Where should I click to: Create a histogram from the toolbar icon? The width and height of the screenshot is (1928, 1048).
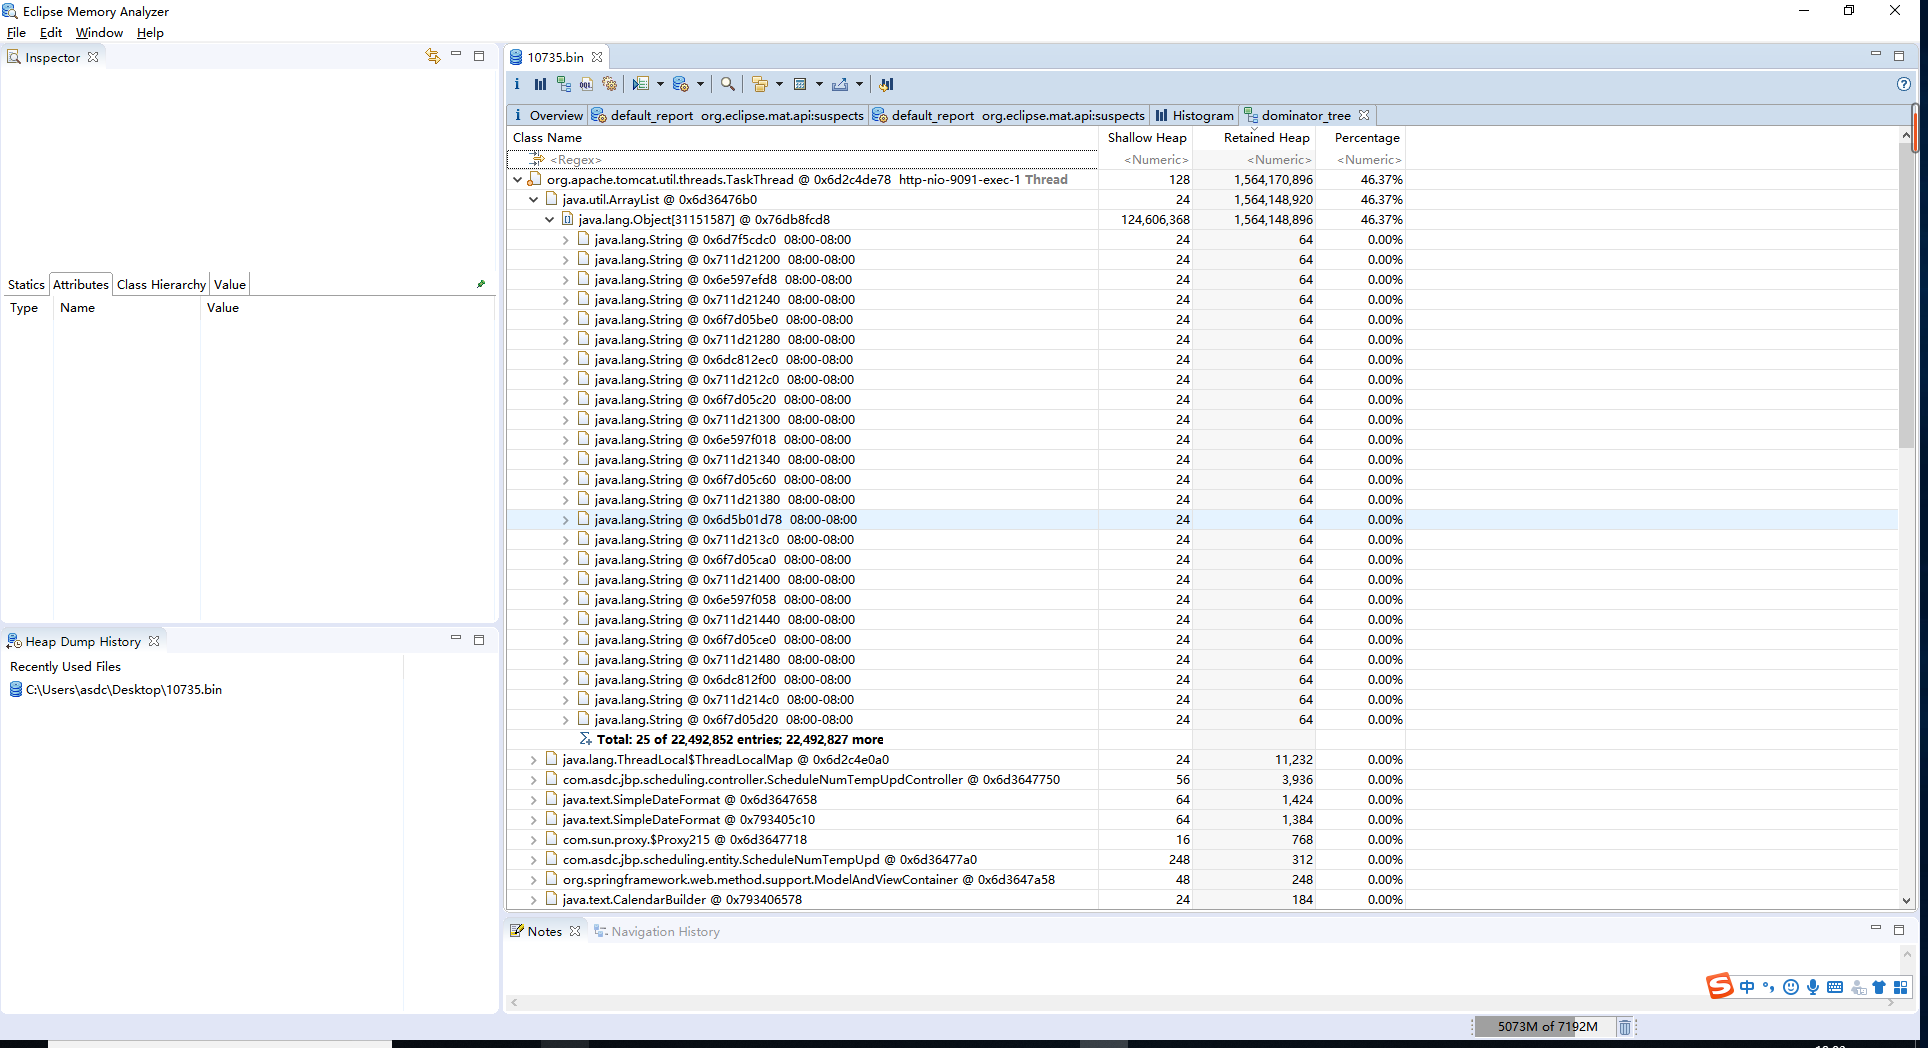click(x=540, y=84)
